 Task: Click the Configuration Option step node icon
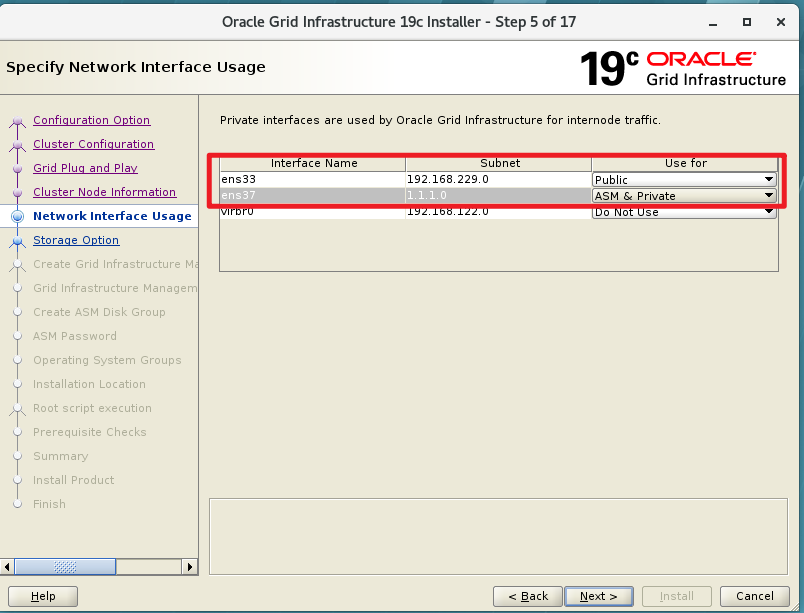(17, 121)
